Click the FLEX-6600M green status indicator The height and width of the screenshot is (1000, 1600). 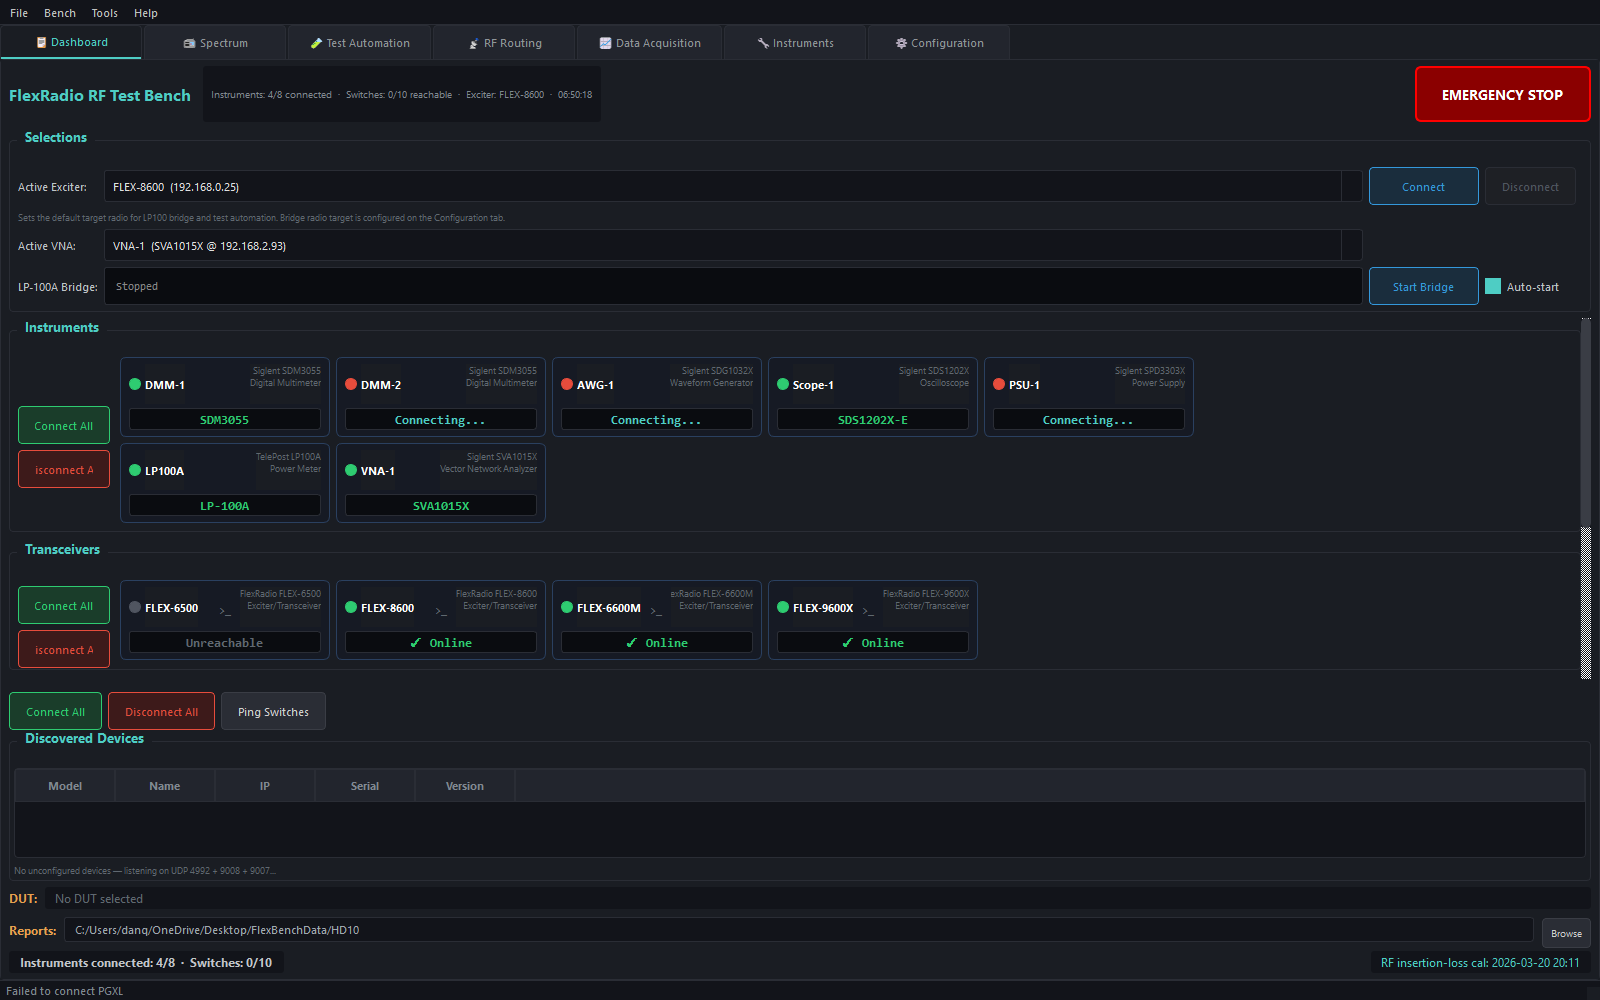tap(567, 607)
